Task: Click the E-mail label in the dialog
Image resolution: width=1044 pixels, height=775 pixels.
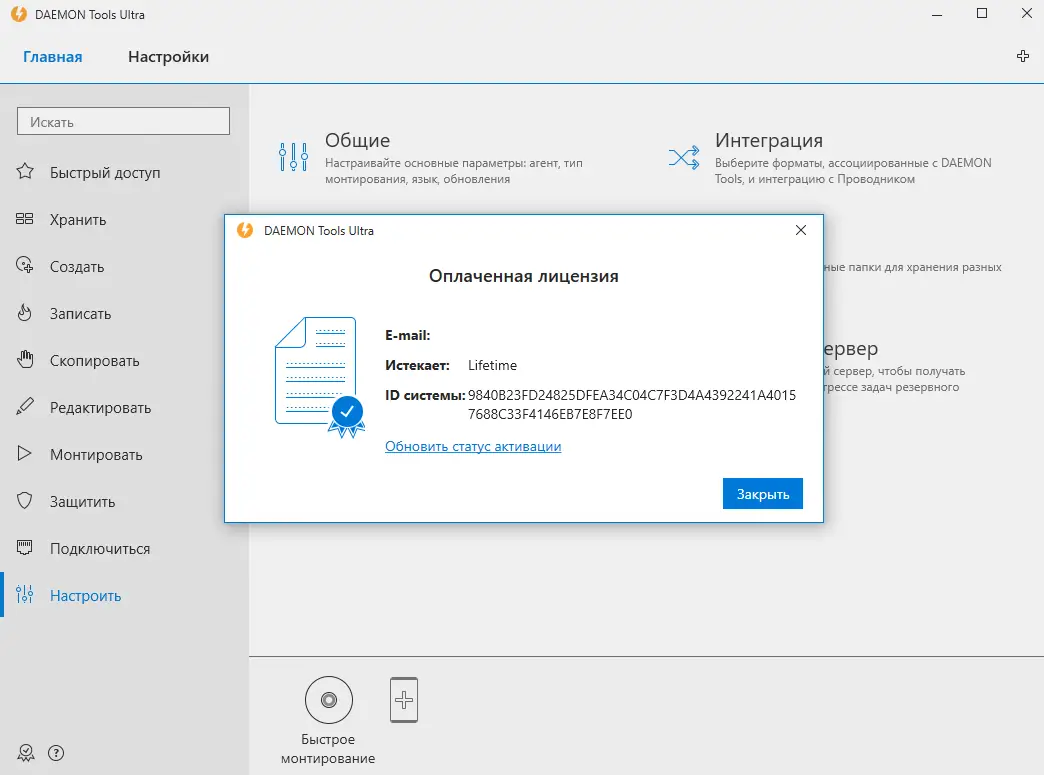Action: point(407,336)
